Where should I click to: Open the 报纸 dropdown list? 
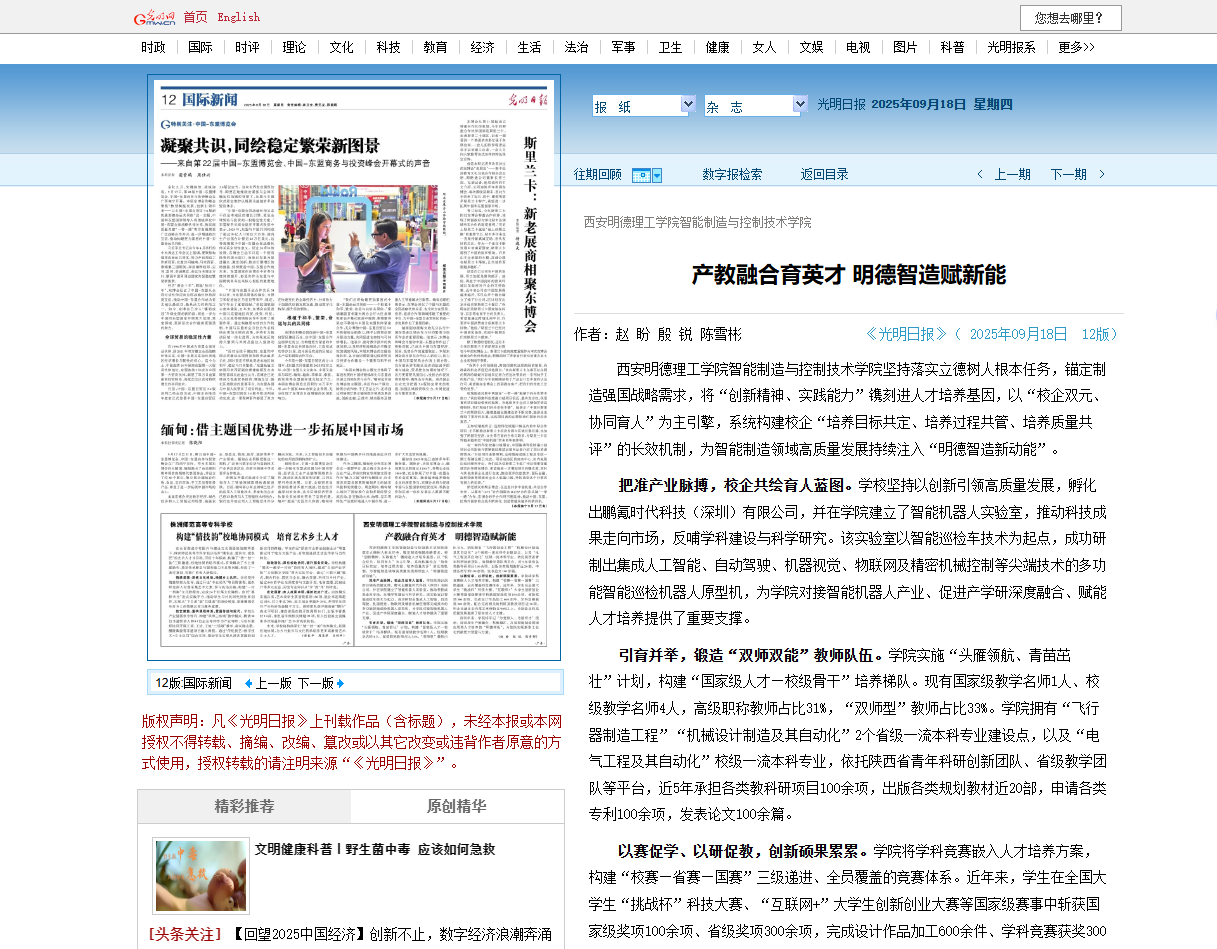688,105
